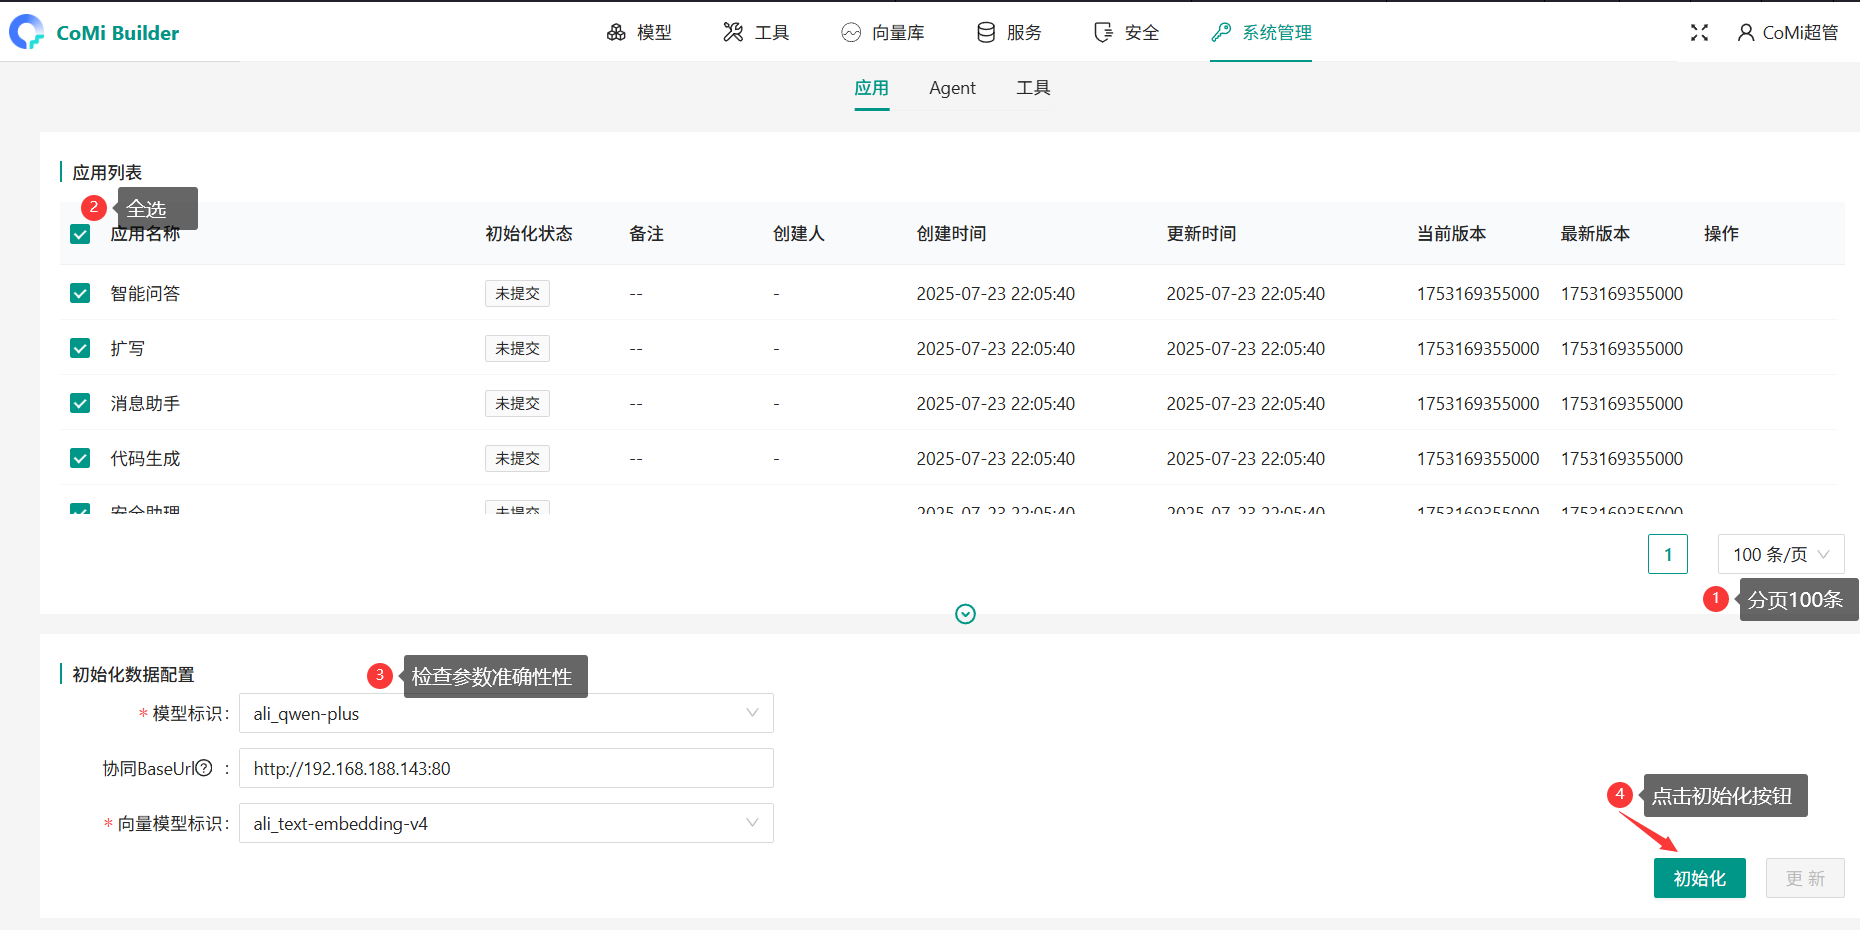
Task: Toggle fullscreen mode icon
Action: tap(1699, 33)
